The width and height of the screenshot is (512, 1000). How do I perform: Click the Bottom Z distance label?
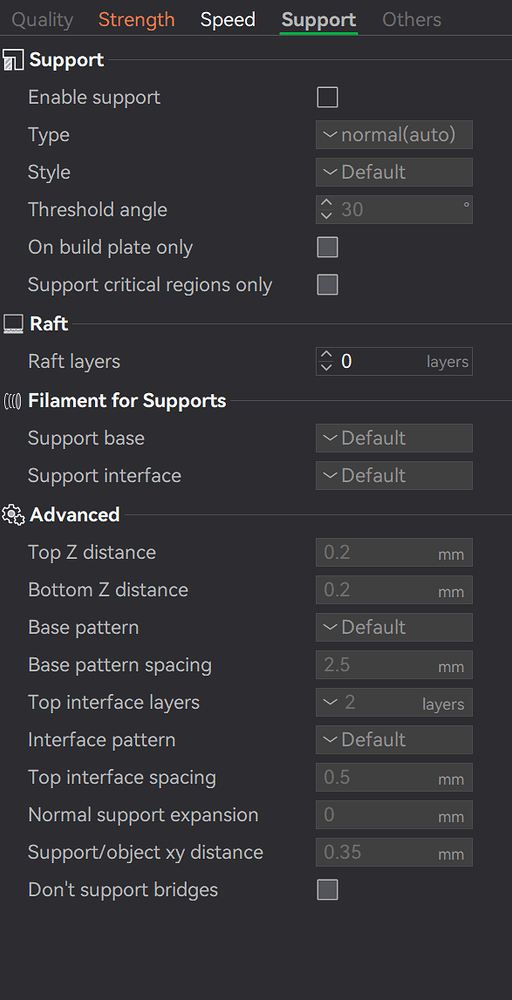coord(108,590)
